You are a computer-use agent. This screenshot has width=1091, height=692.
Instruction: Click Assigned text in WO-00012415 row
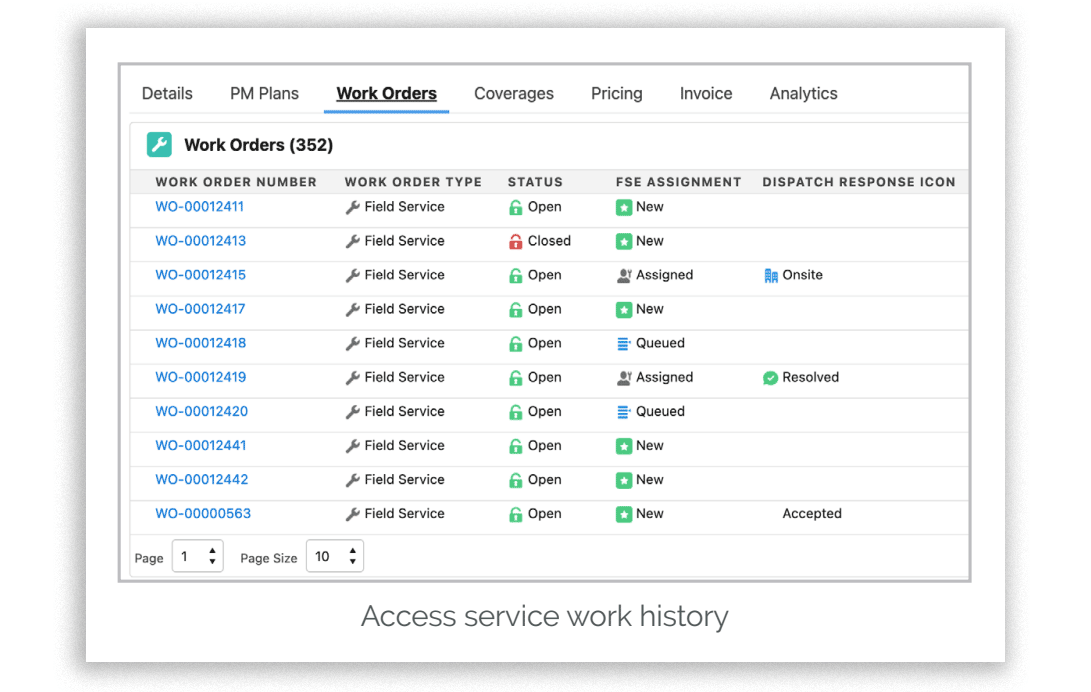664,275
